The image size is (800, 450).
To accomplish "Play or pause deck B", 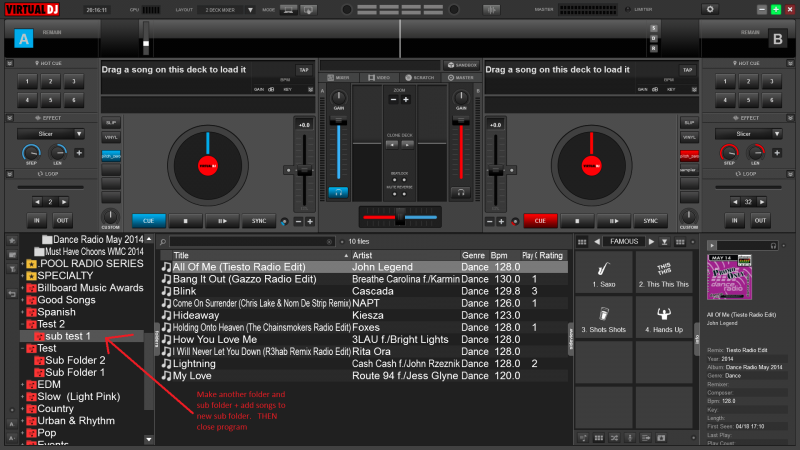I will tap(614, 221).
